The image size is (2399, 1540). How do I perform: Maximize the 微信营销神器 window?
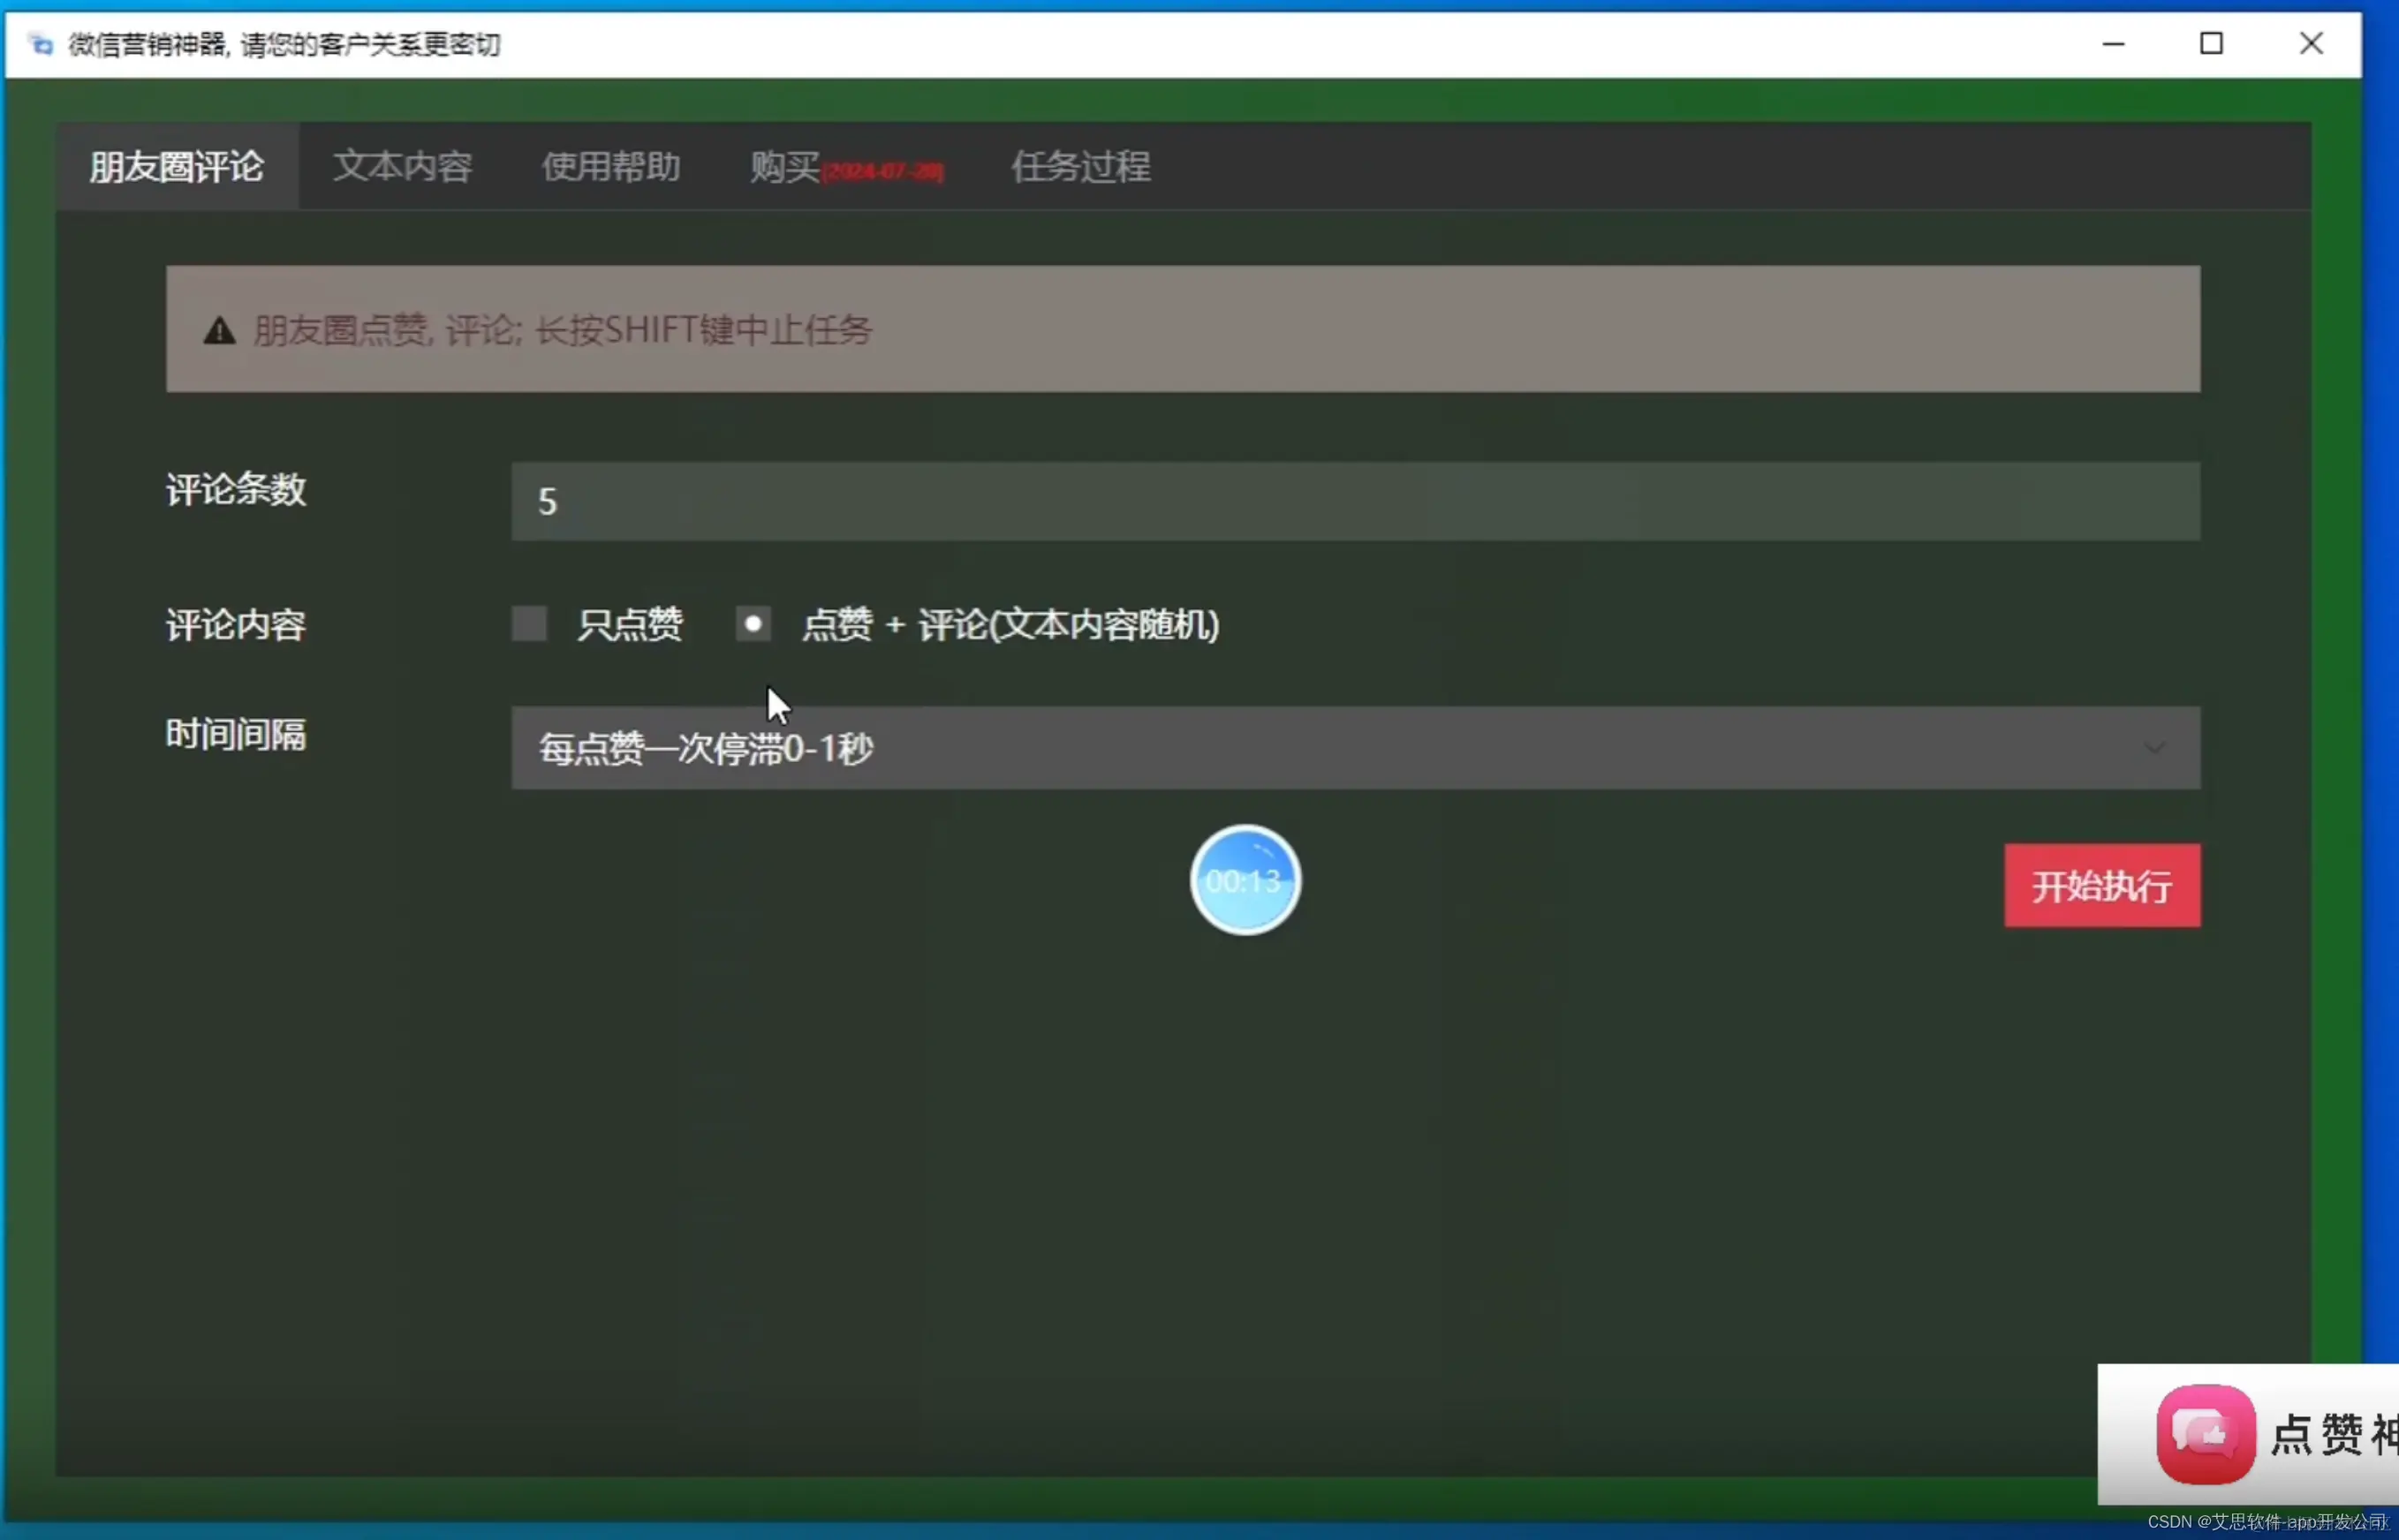pyautogui.click(x=2211, y=44)
